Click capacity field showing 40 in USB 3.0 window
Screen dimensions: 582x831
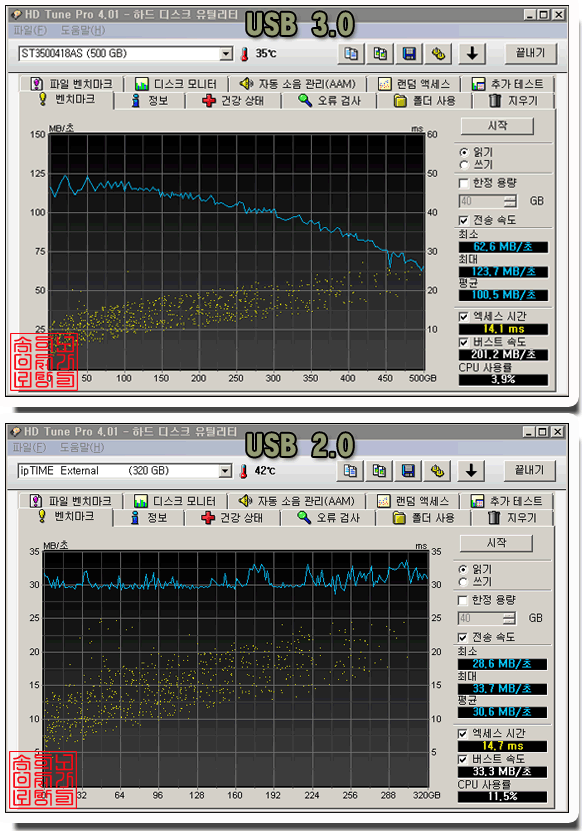(481, 201)
